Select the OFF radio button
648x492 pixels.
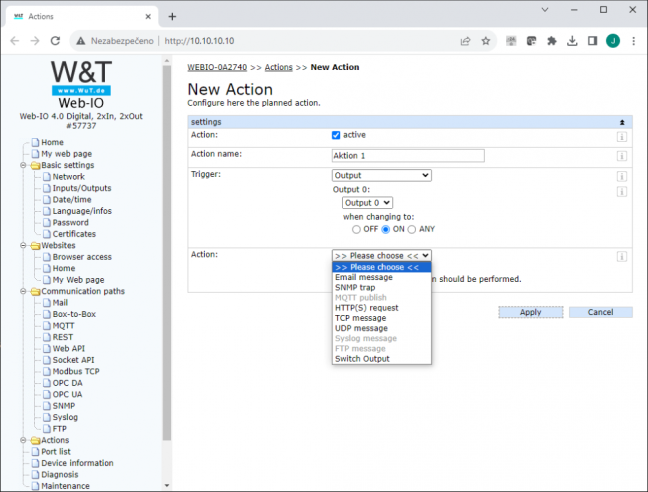coord(356,229)
